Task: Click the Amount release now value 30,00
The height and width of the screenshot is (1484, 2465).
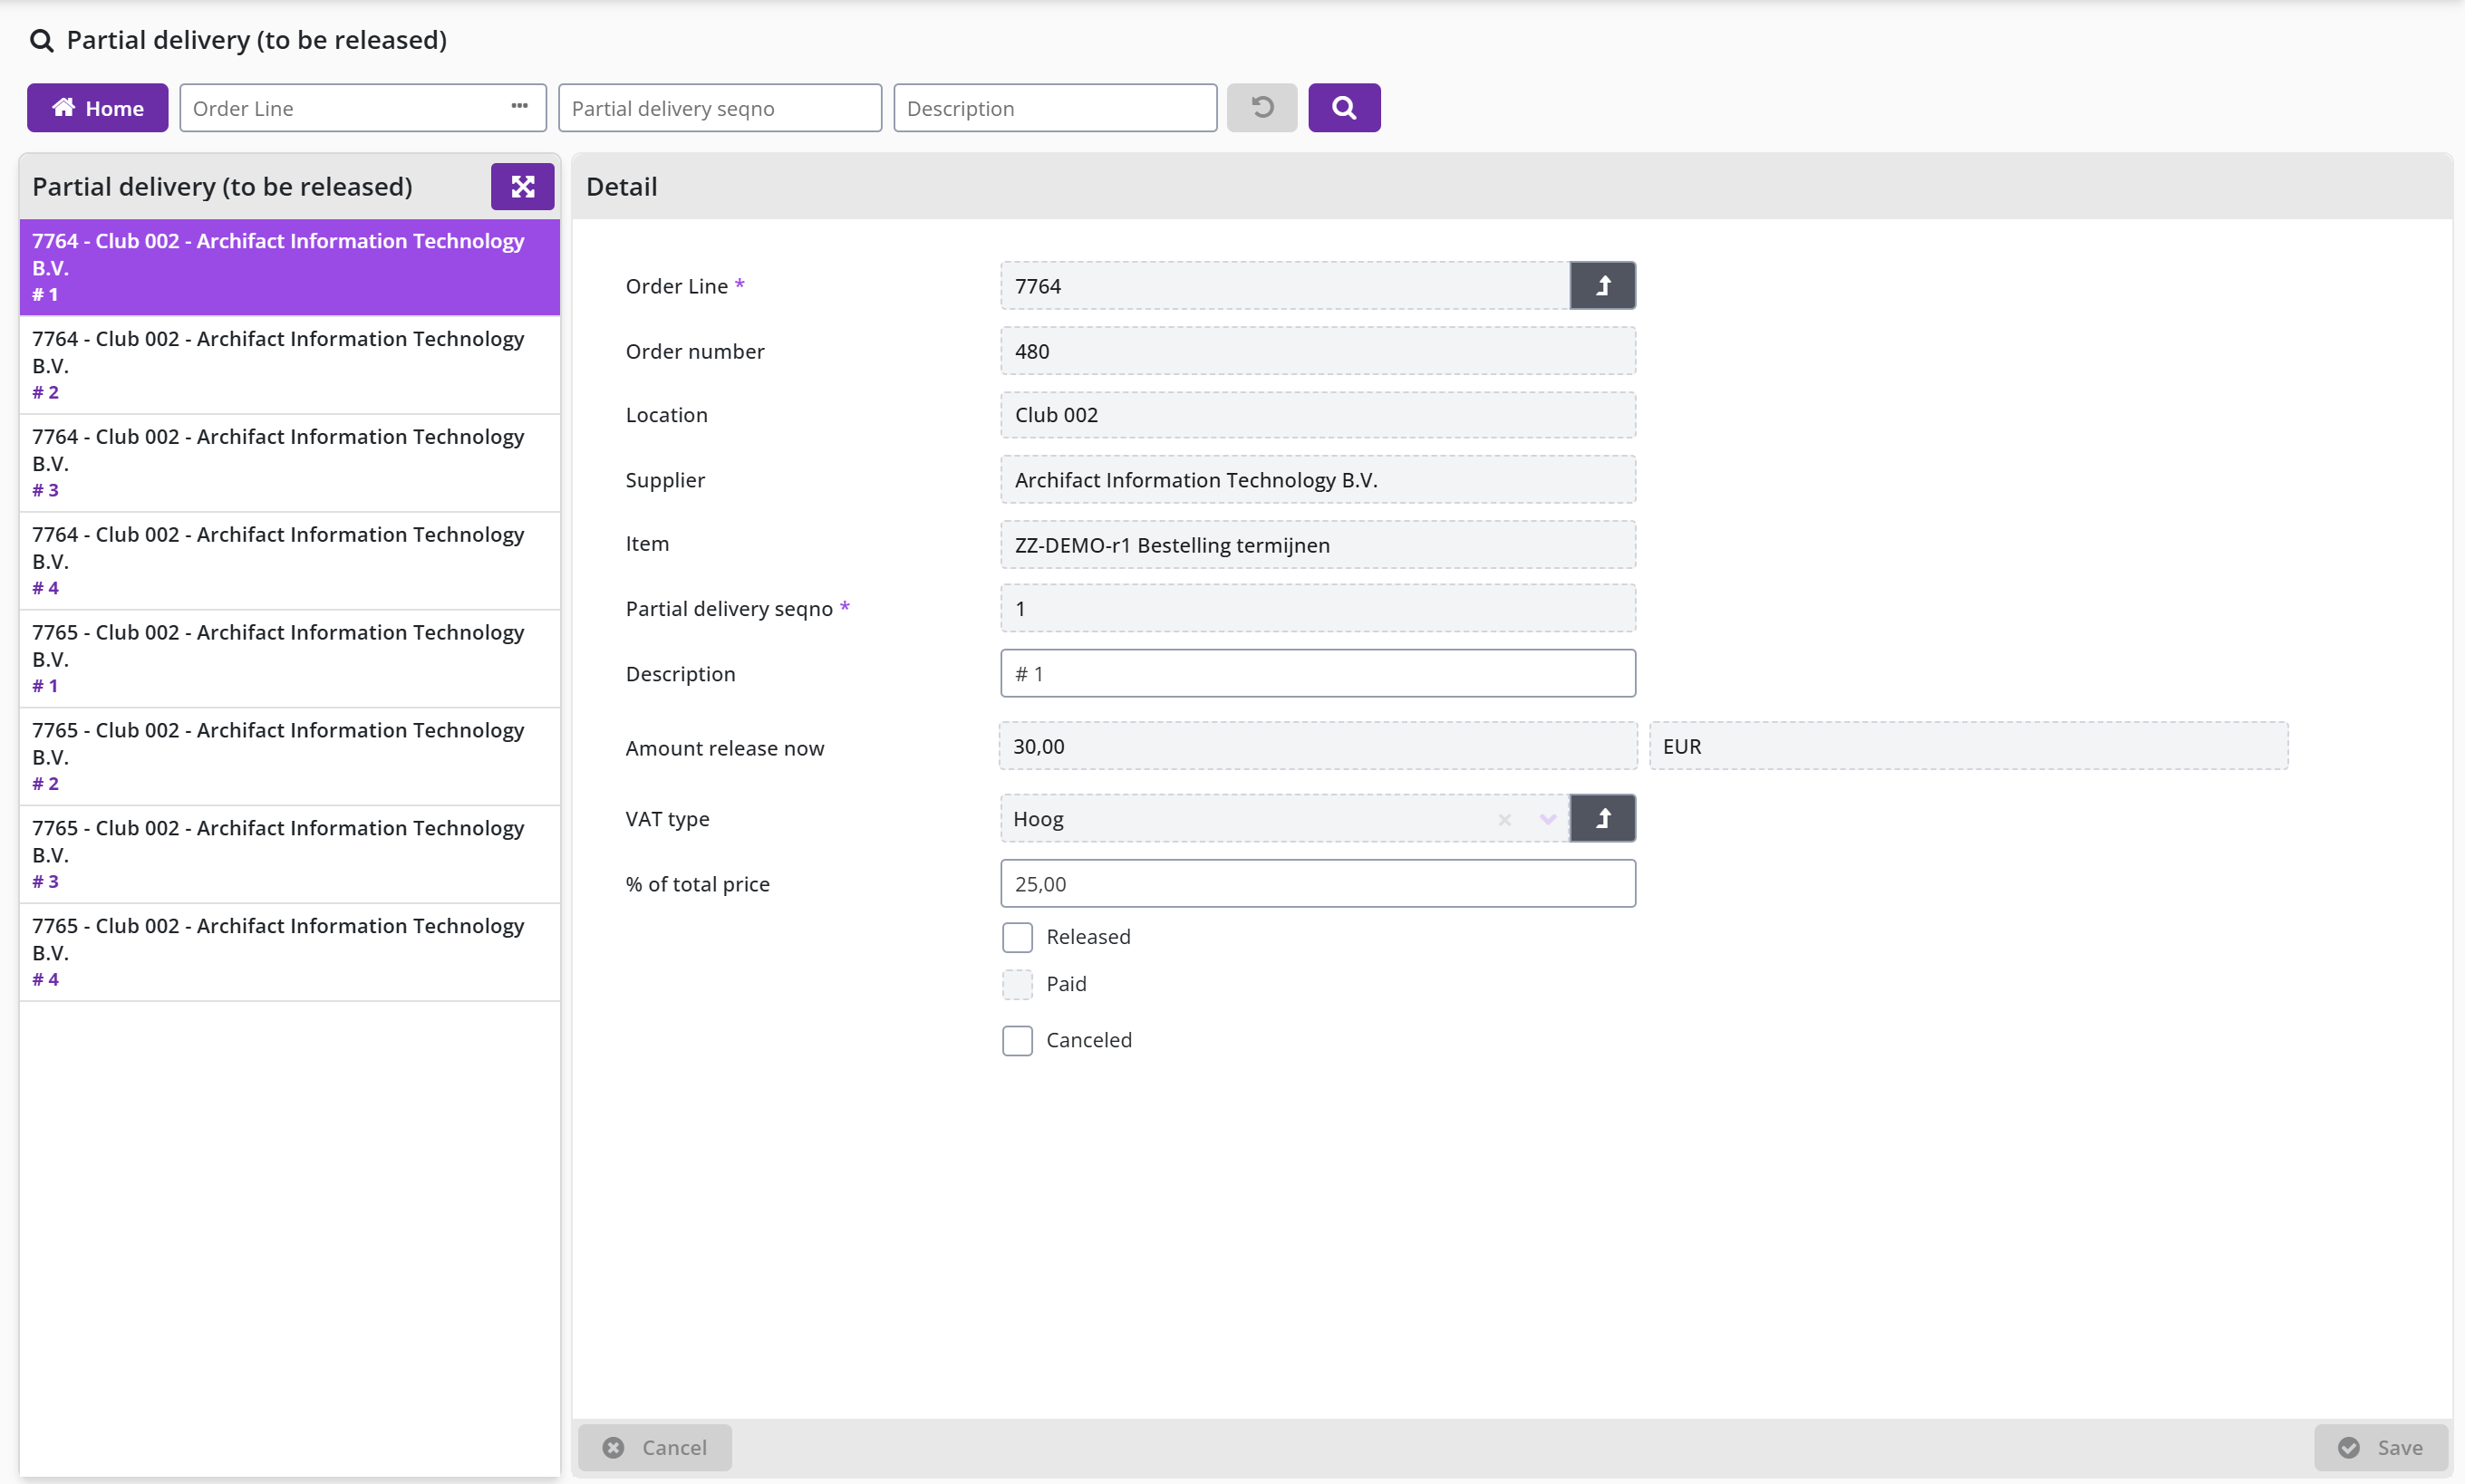Action: coord(1318,746)
